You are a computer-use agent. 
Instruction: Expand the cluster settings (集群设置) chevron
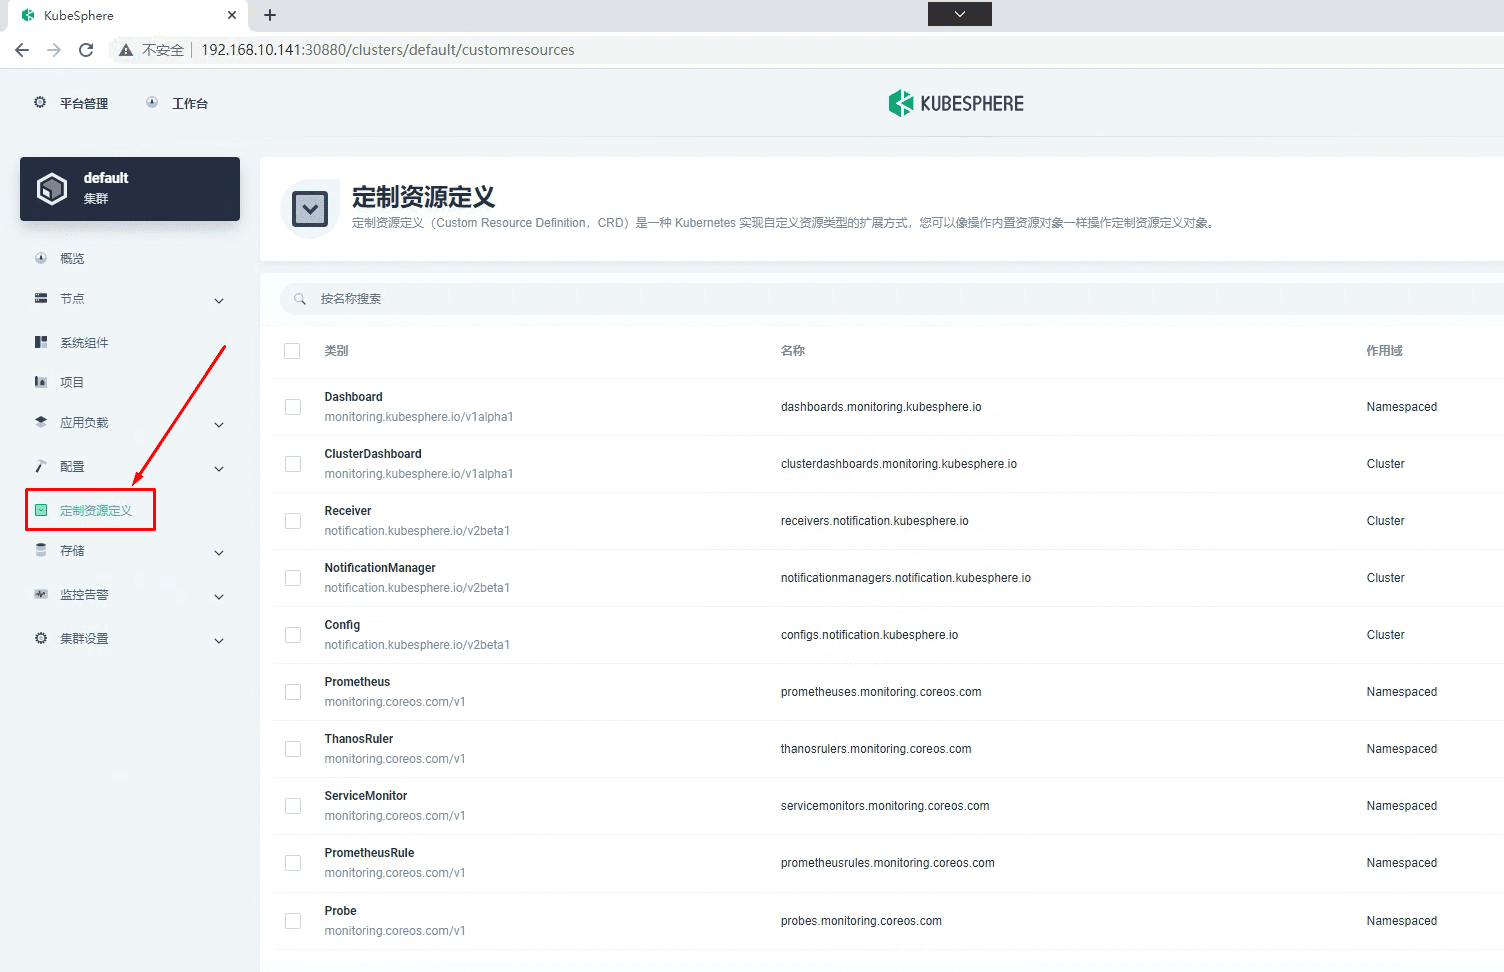219,641
